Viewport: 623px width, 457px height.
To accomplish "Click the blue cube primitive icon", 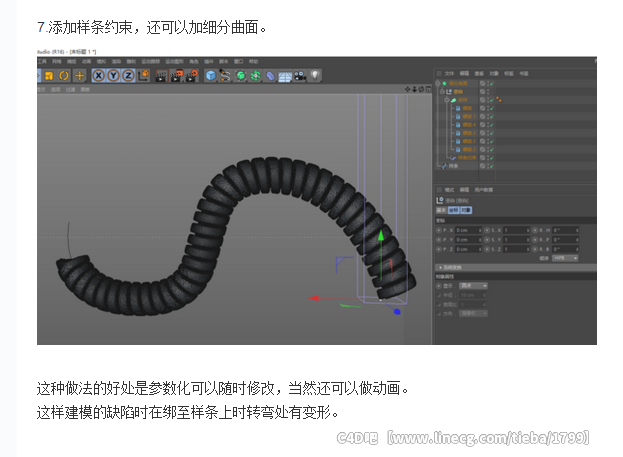I will [211, 75].
